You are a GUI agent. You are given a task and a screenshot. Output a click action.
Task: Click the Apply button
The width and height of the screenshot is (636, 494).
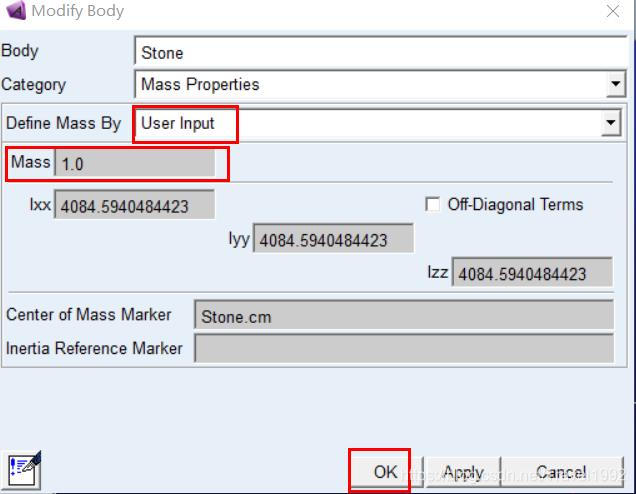pos(463,472)
